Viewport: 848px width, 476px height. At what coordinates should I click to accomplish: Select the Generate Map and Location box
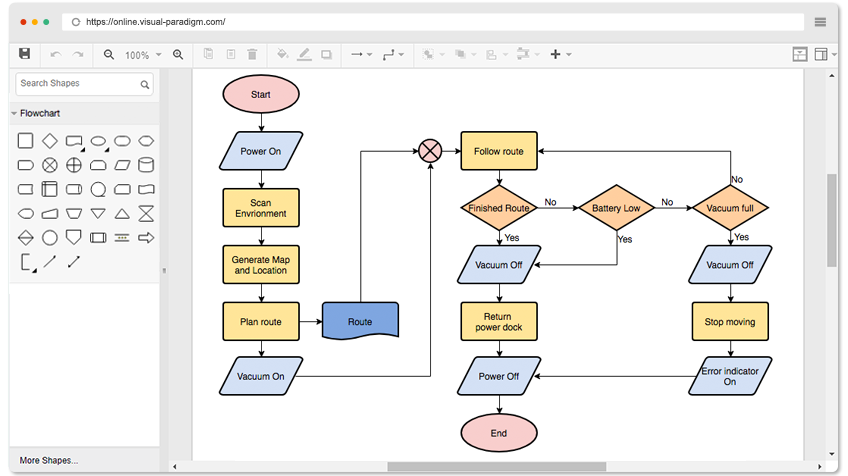[261, 265]
